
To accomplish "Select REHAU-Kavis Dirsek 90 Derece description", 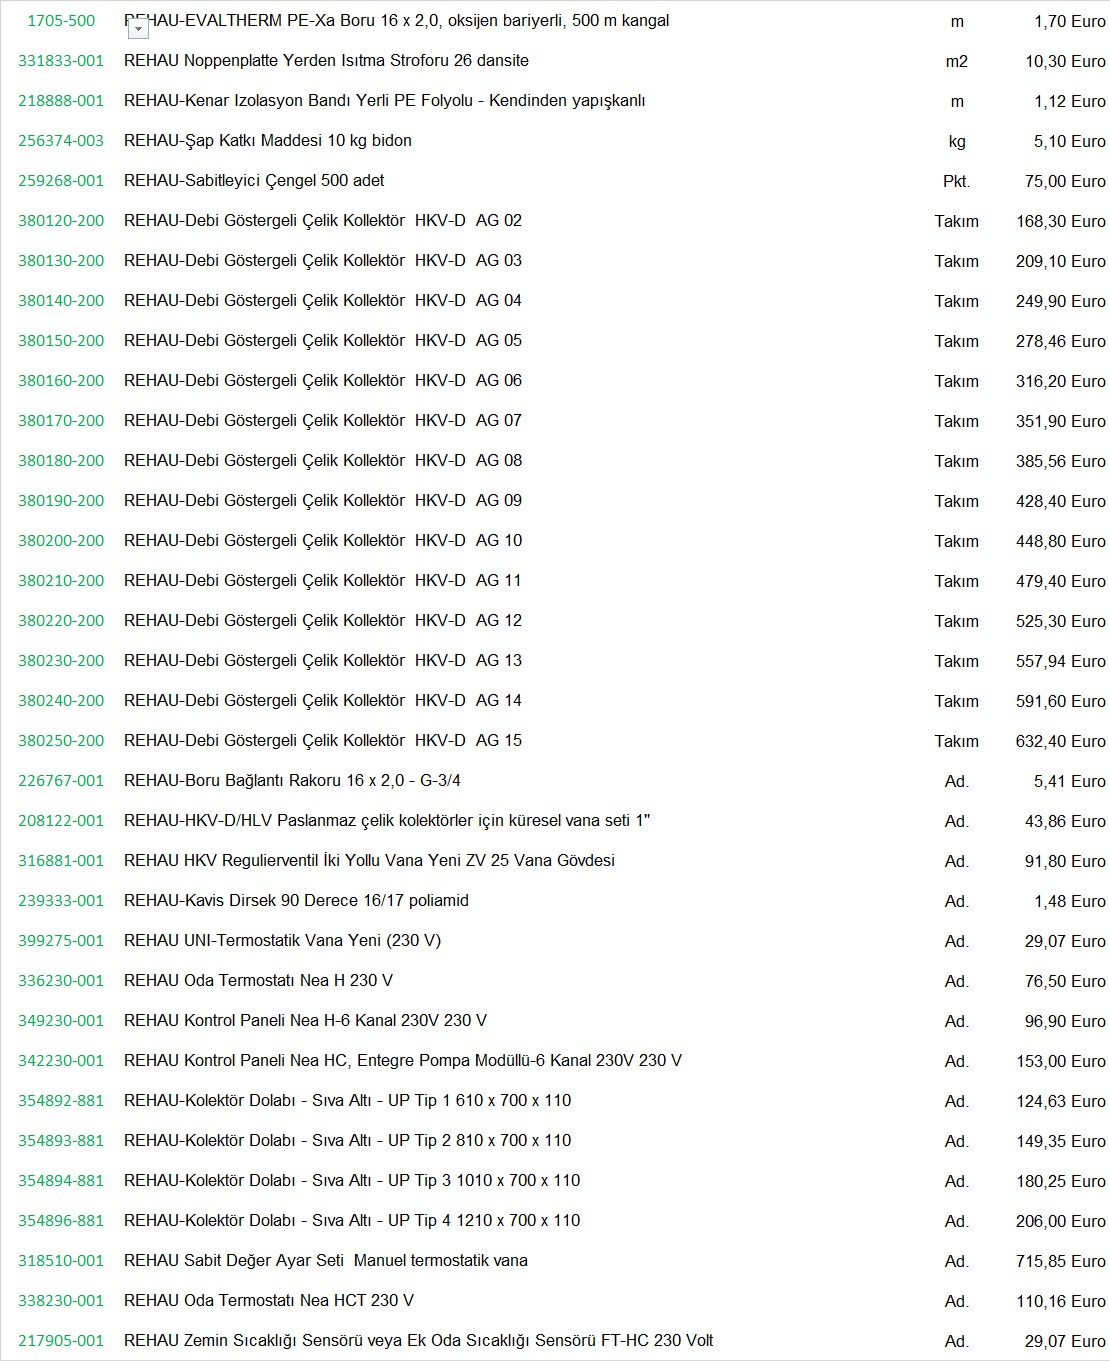I will pyautogui.click(x=296, y=901).
